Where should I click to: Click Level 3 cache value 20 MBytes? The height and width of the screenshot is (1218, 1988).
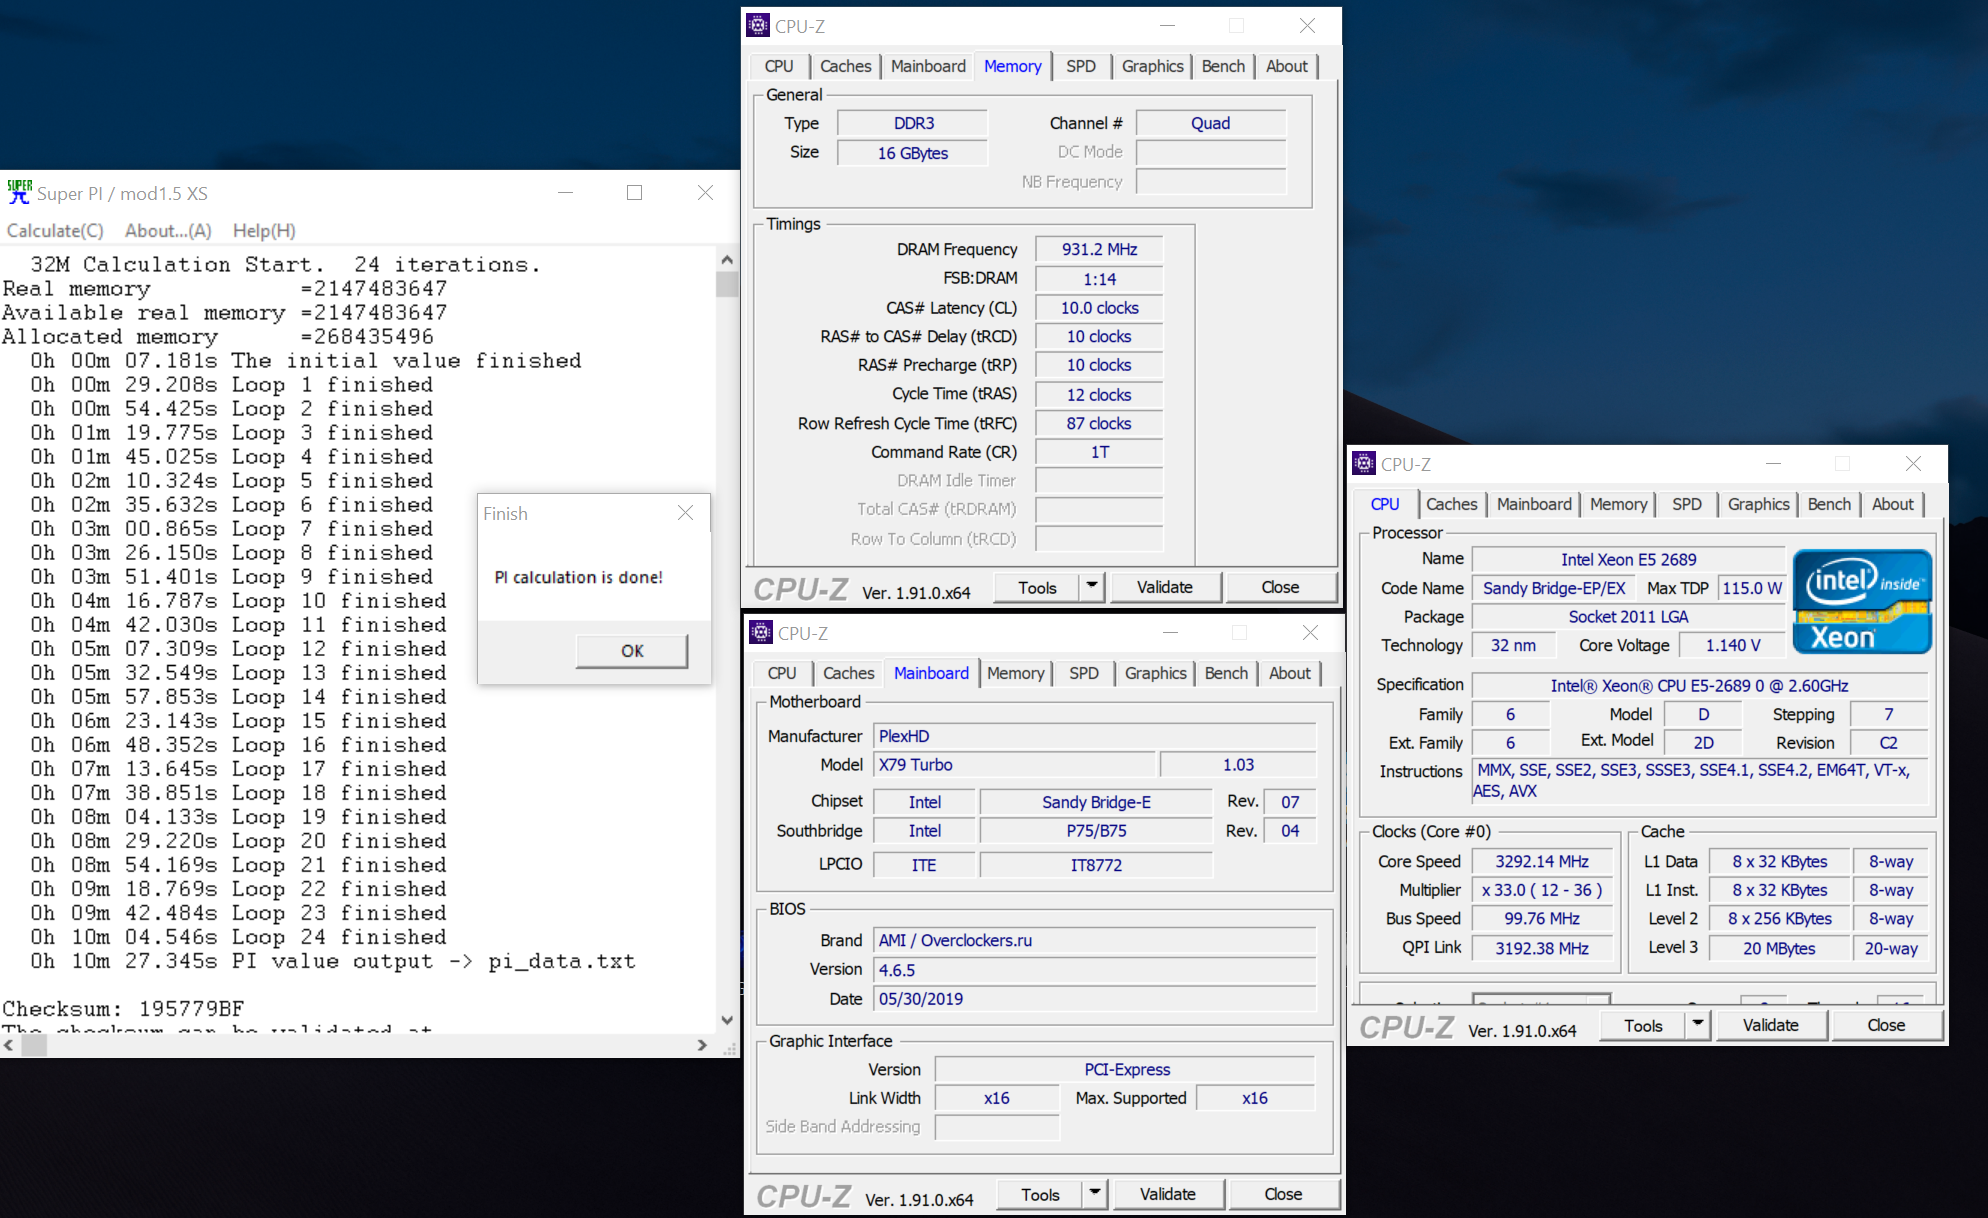pos(1779,948)
